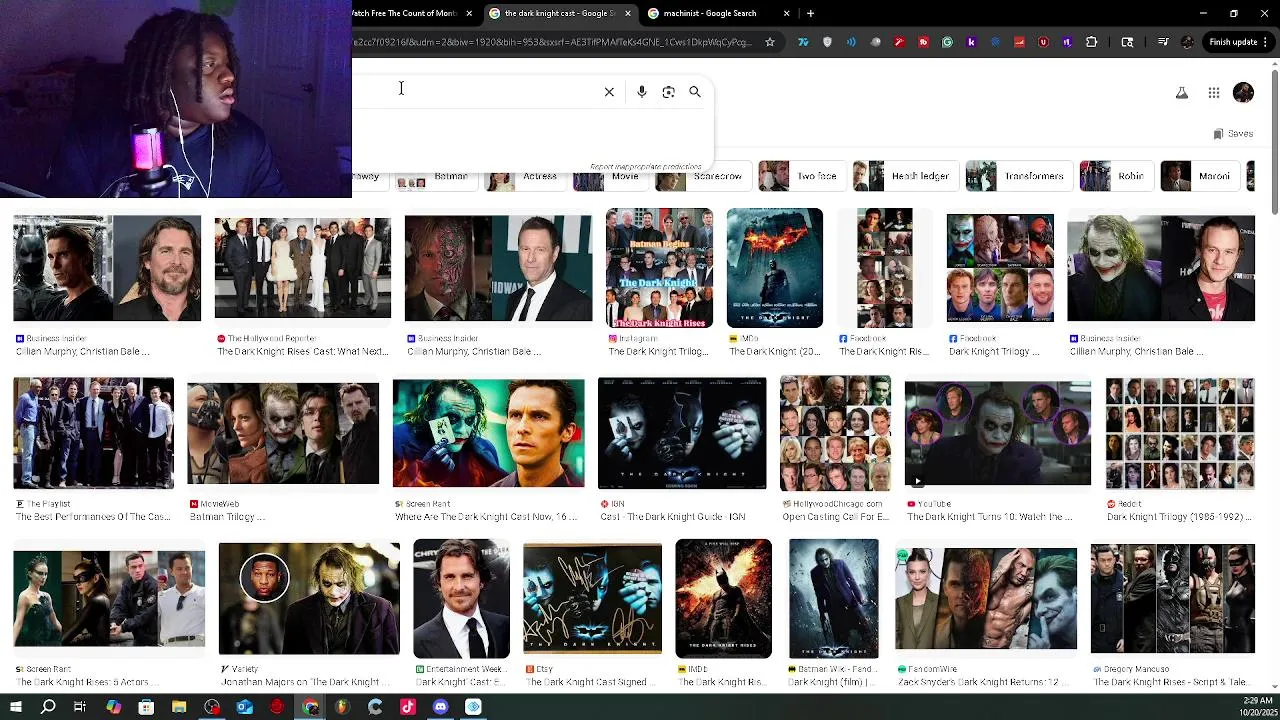Close the dark knight cast tab
This screenshot has height=720, width=1280.
(628, 13)
